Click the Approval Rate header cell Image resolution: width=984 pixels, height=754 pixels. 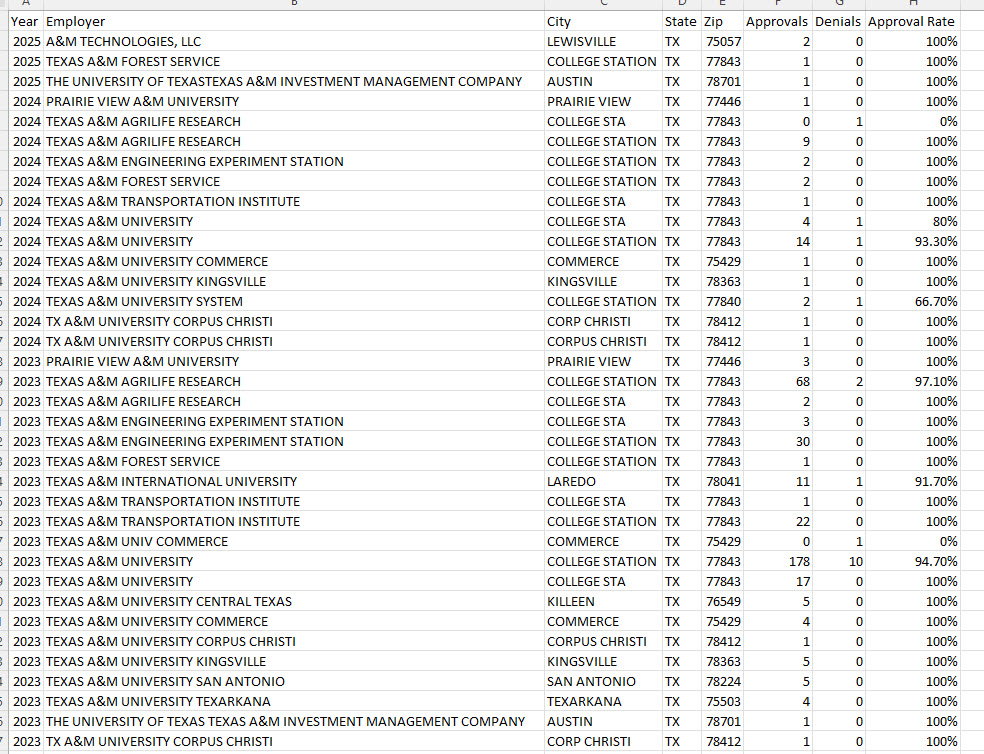click(x=911, y=21)
